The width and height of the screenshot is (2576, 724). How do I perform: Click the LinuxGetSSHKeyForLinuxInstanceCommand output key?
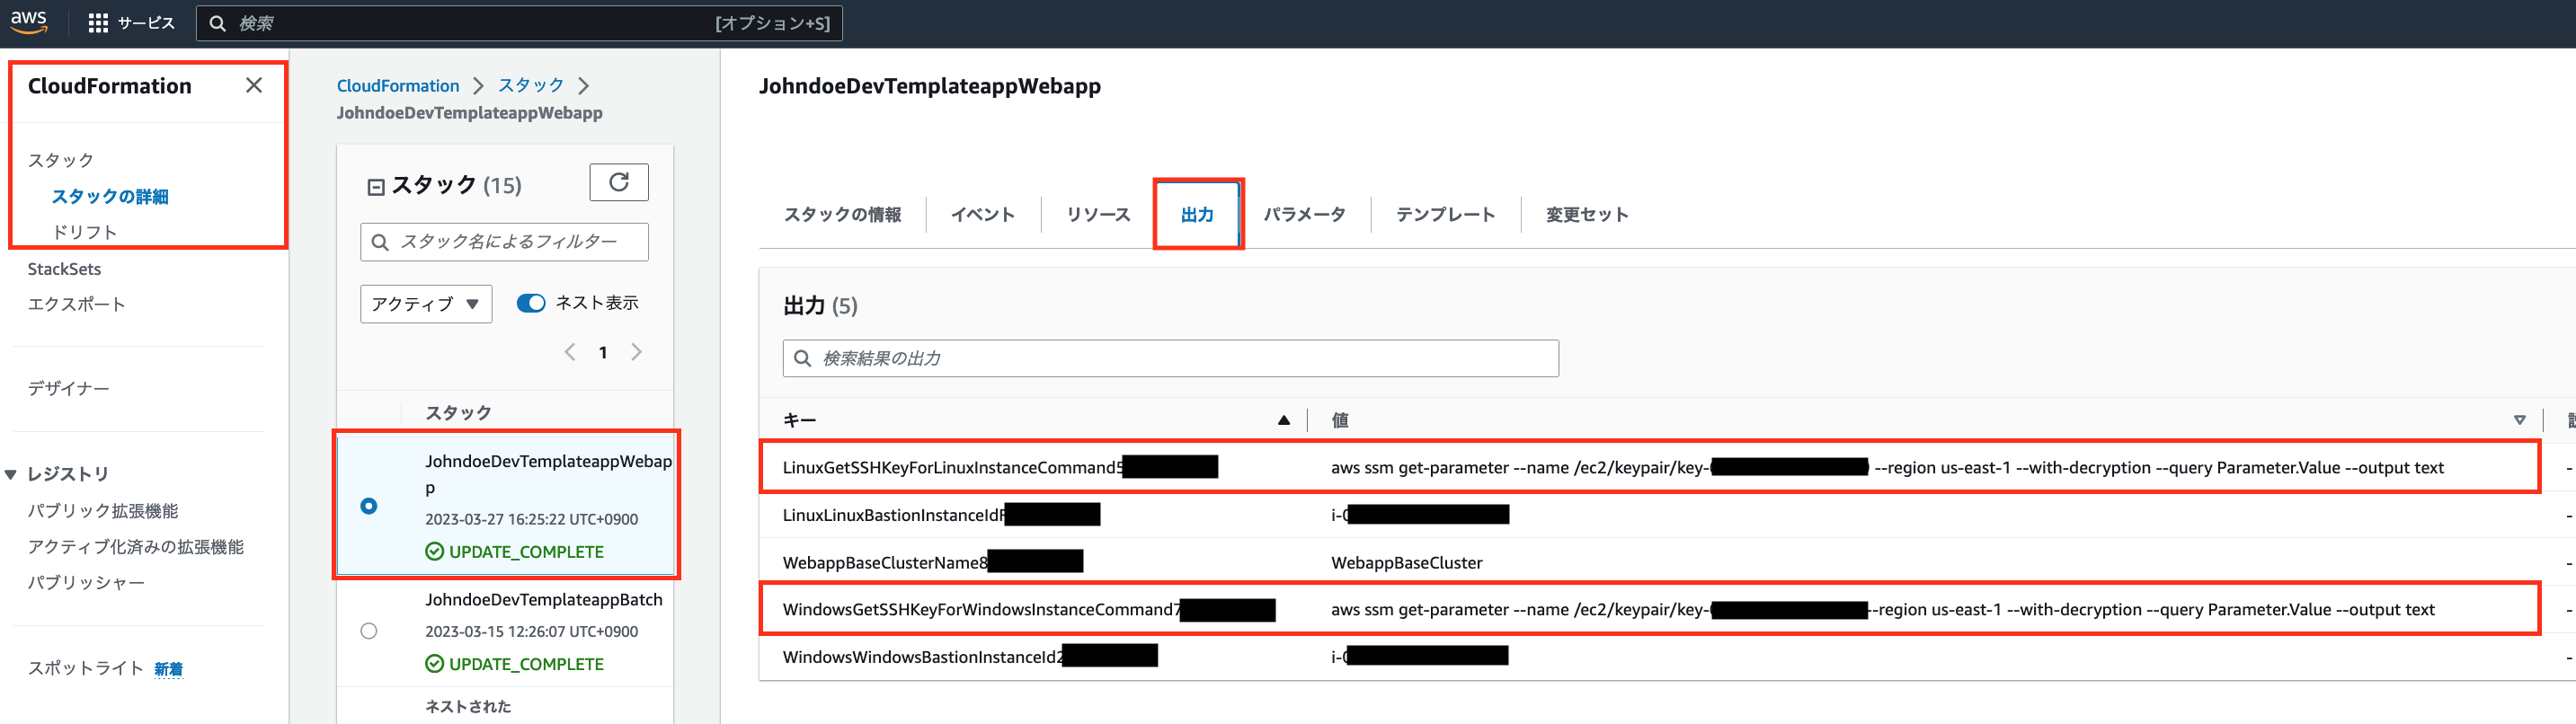[953, 467]
